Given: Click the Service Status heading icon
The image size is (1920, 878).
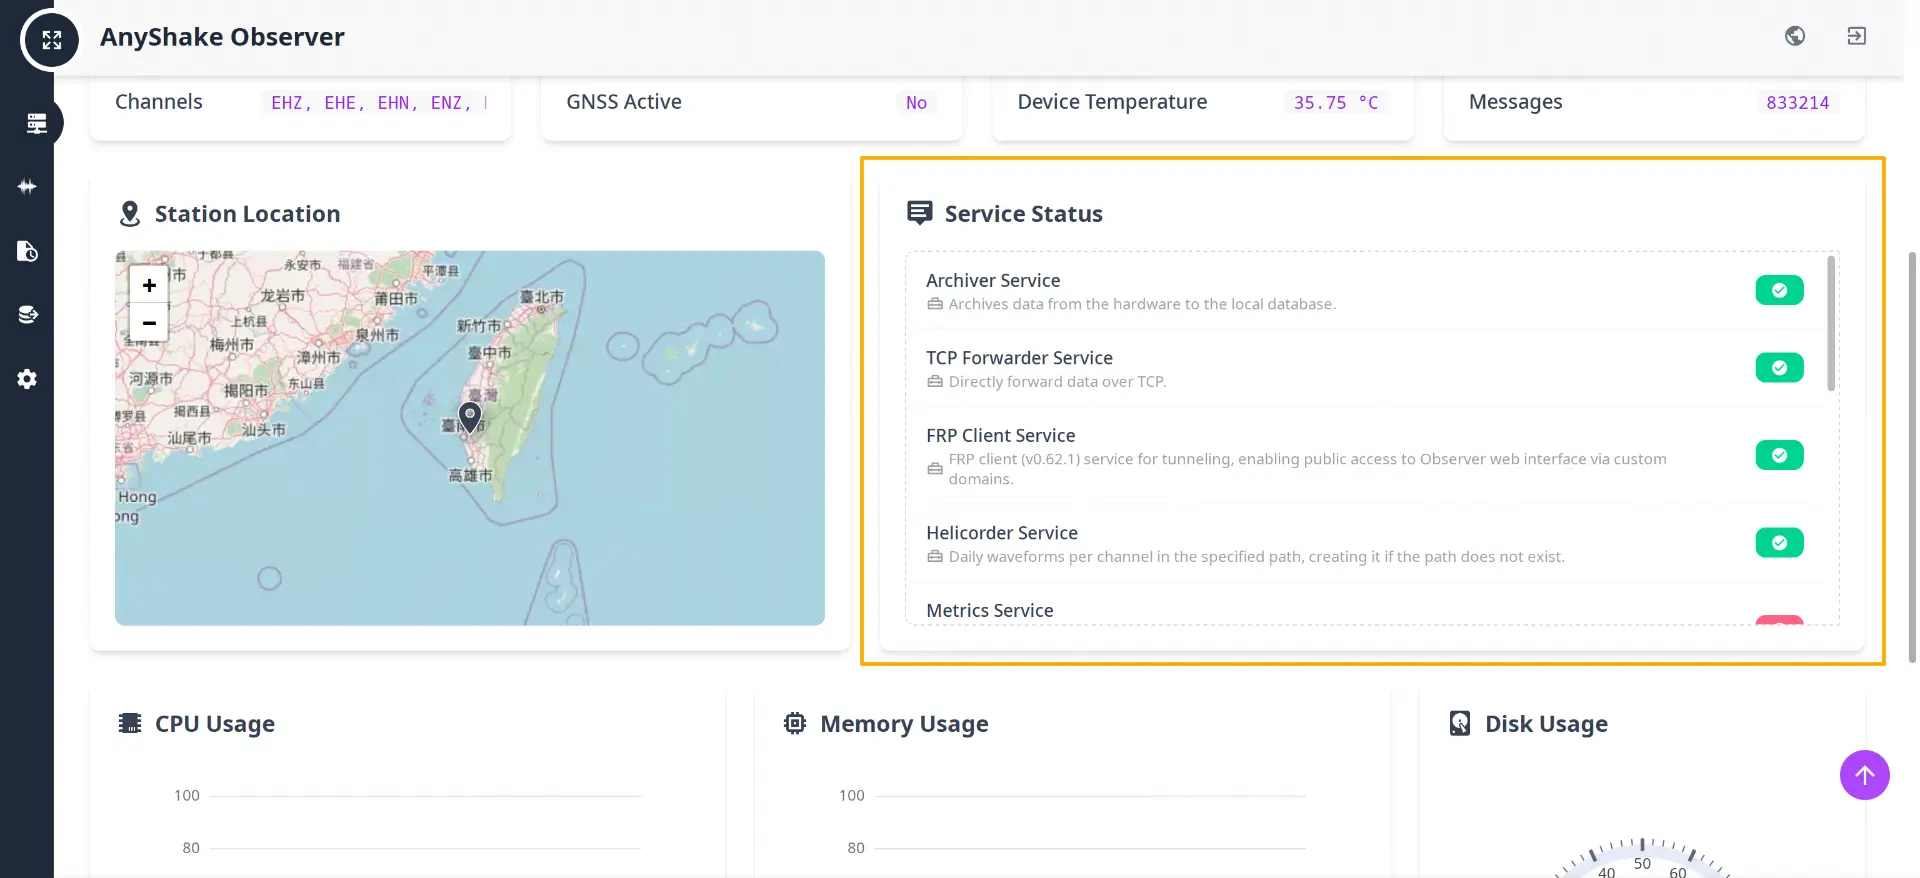Looking at the screenshot, I should (x=919, y=213).
